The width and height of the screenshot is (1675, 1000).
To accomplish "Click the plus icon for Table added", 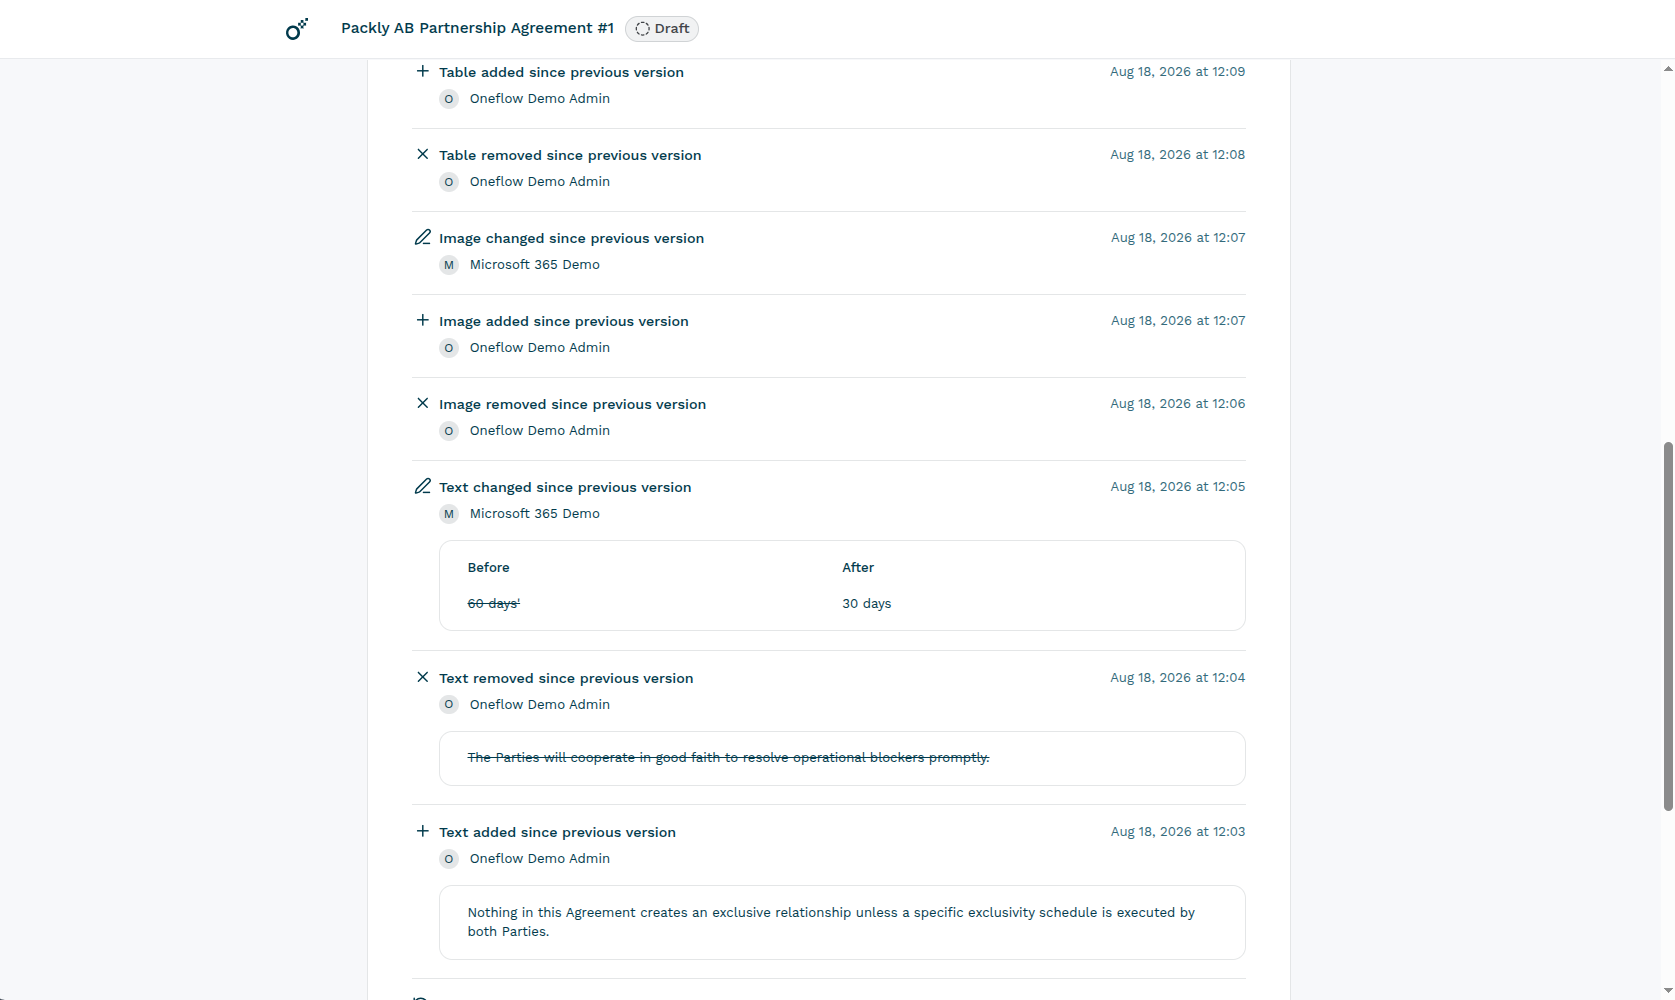I will click(422, 71).
